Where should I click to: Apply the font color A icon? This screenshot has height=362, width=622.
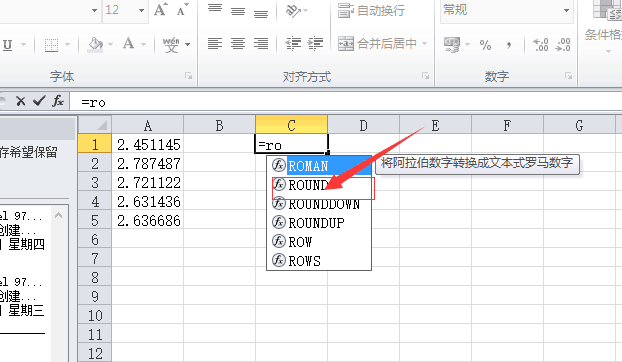coord(129,44)
